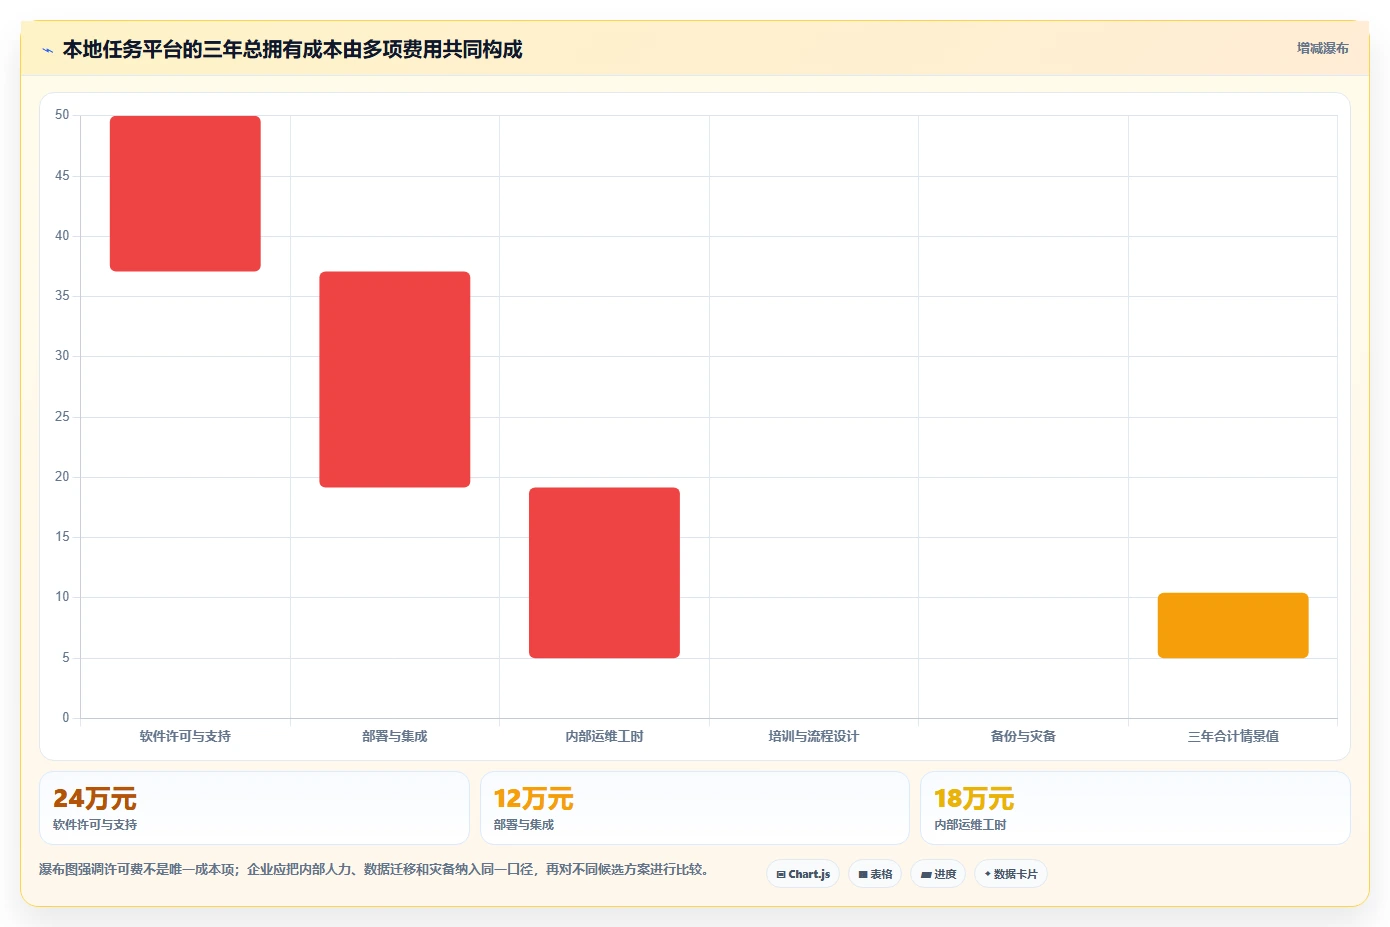Click the 备份与灾备 x-axis label
The width and height of the screenshot is (1390, 927).
click(x=1023, y=736)
